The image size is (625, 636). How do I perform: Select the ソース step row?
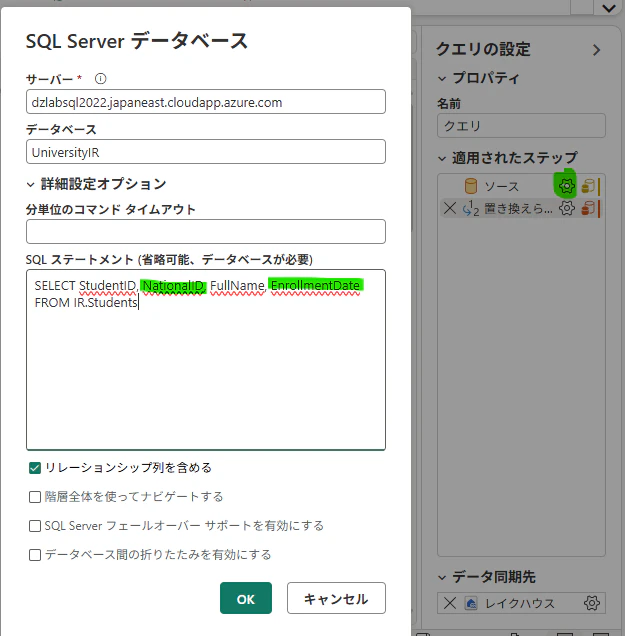point(521,186)
